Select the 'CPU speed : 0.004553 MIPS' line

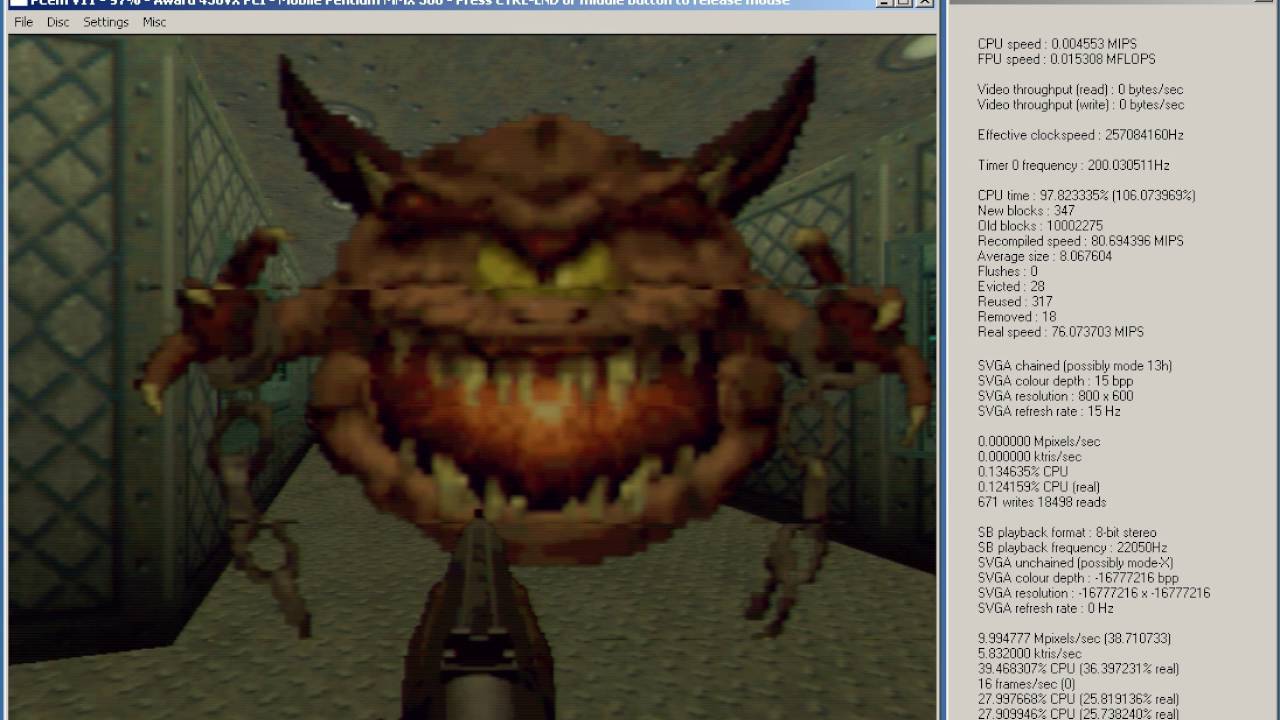coord(1057,44)
